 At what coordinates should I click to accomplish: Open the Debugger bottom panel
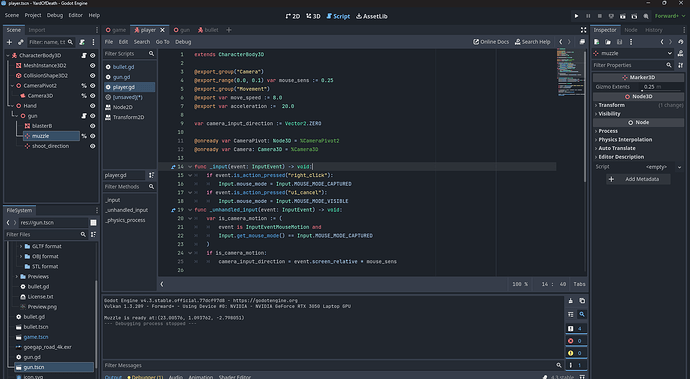coord(145,377)
